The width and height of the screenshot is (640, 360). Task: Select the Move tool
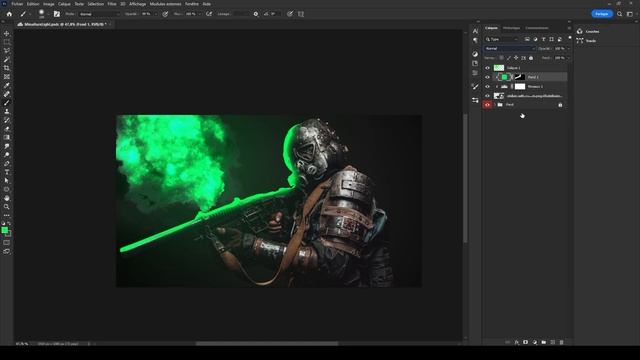click(x=7, y=33)
